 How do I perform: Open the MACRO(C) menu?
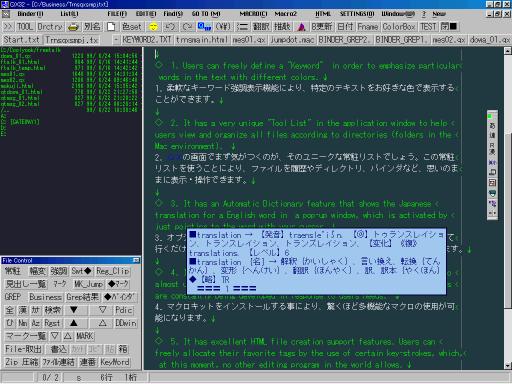coord(253,14)
